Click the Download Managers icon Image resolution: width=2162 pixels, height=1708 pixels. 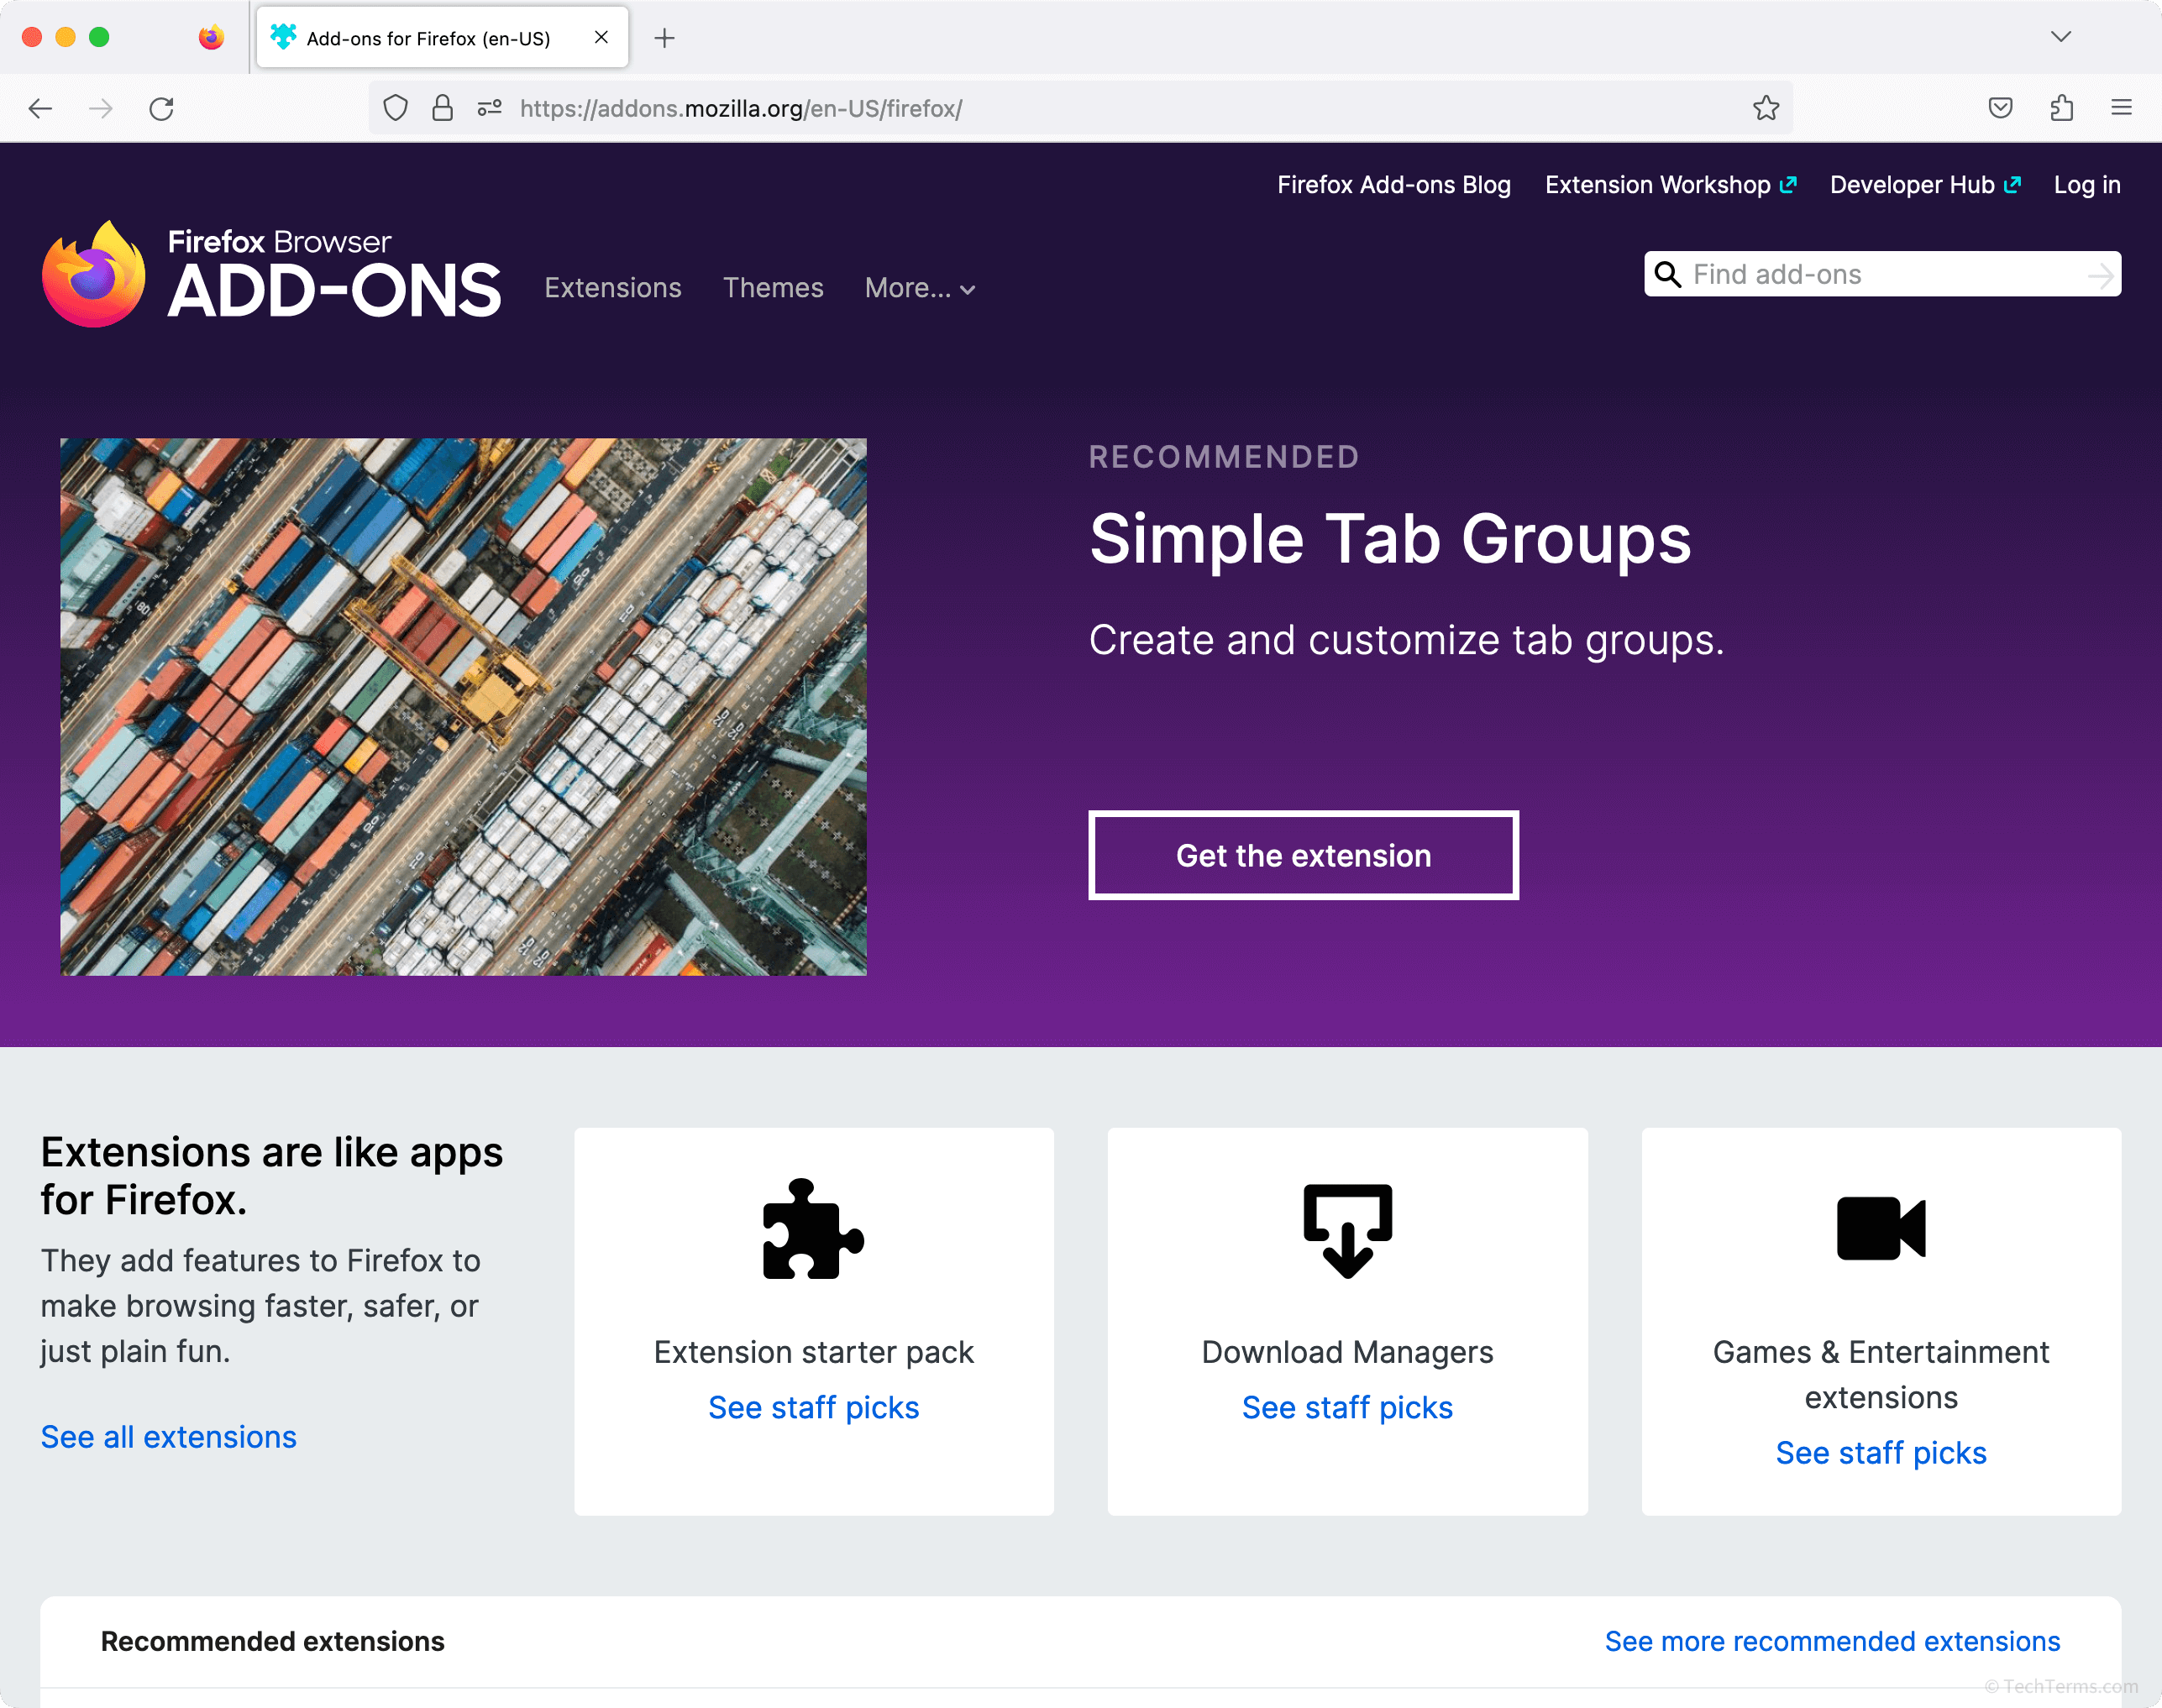coord(1348,1229)
